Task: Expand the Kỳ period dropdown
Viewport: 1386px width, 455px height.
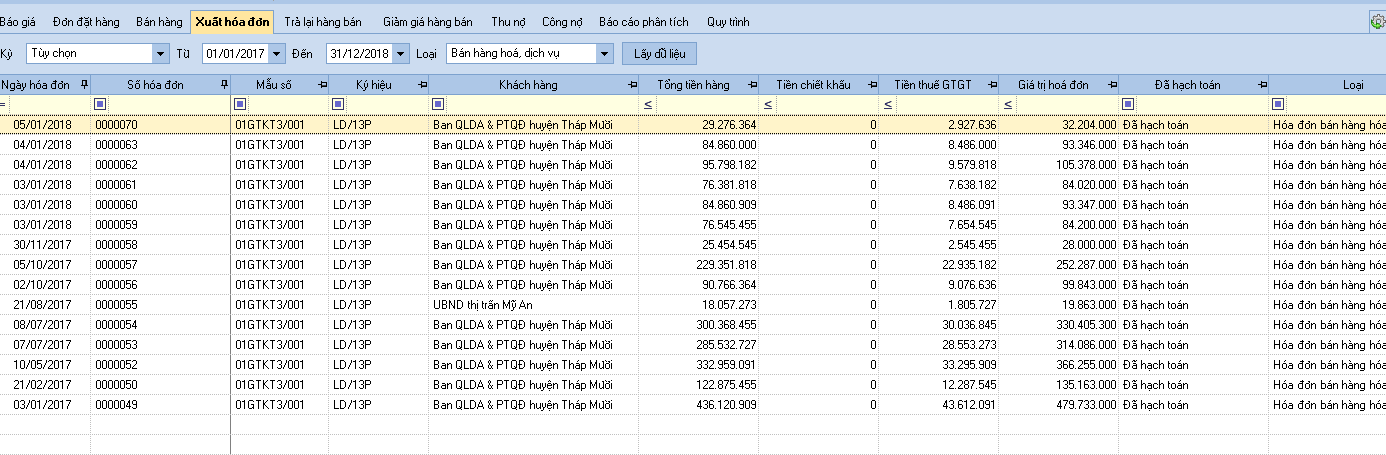Action: [x=161, y=53]
